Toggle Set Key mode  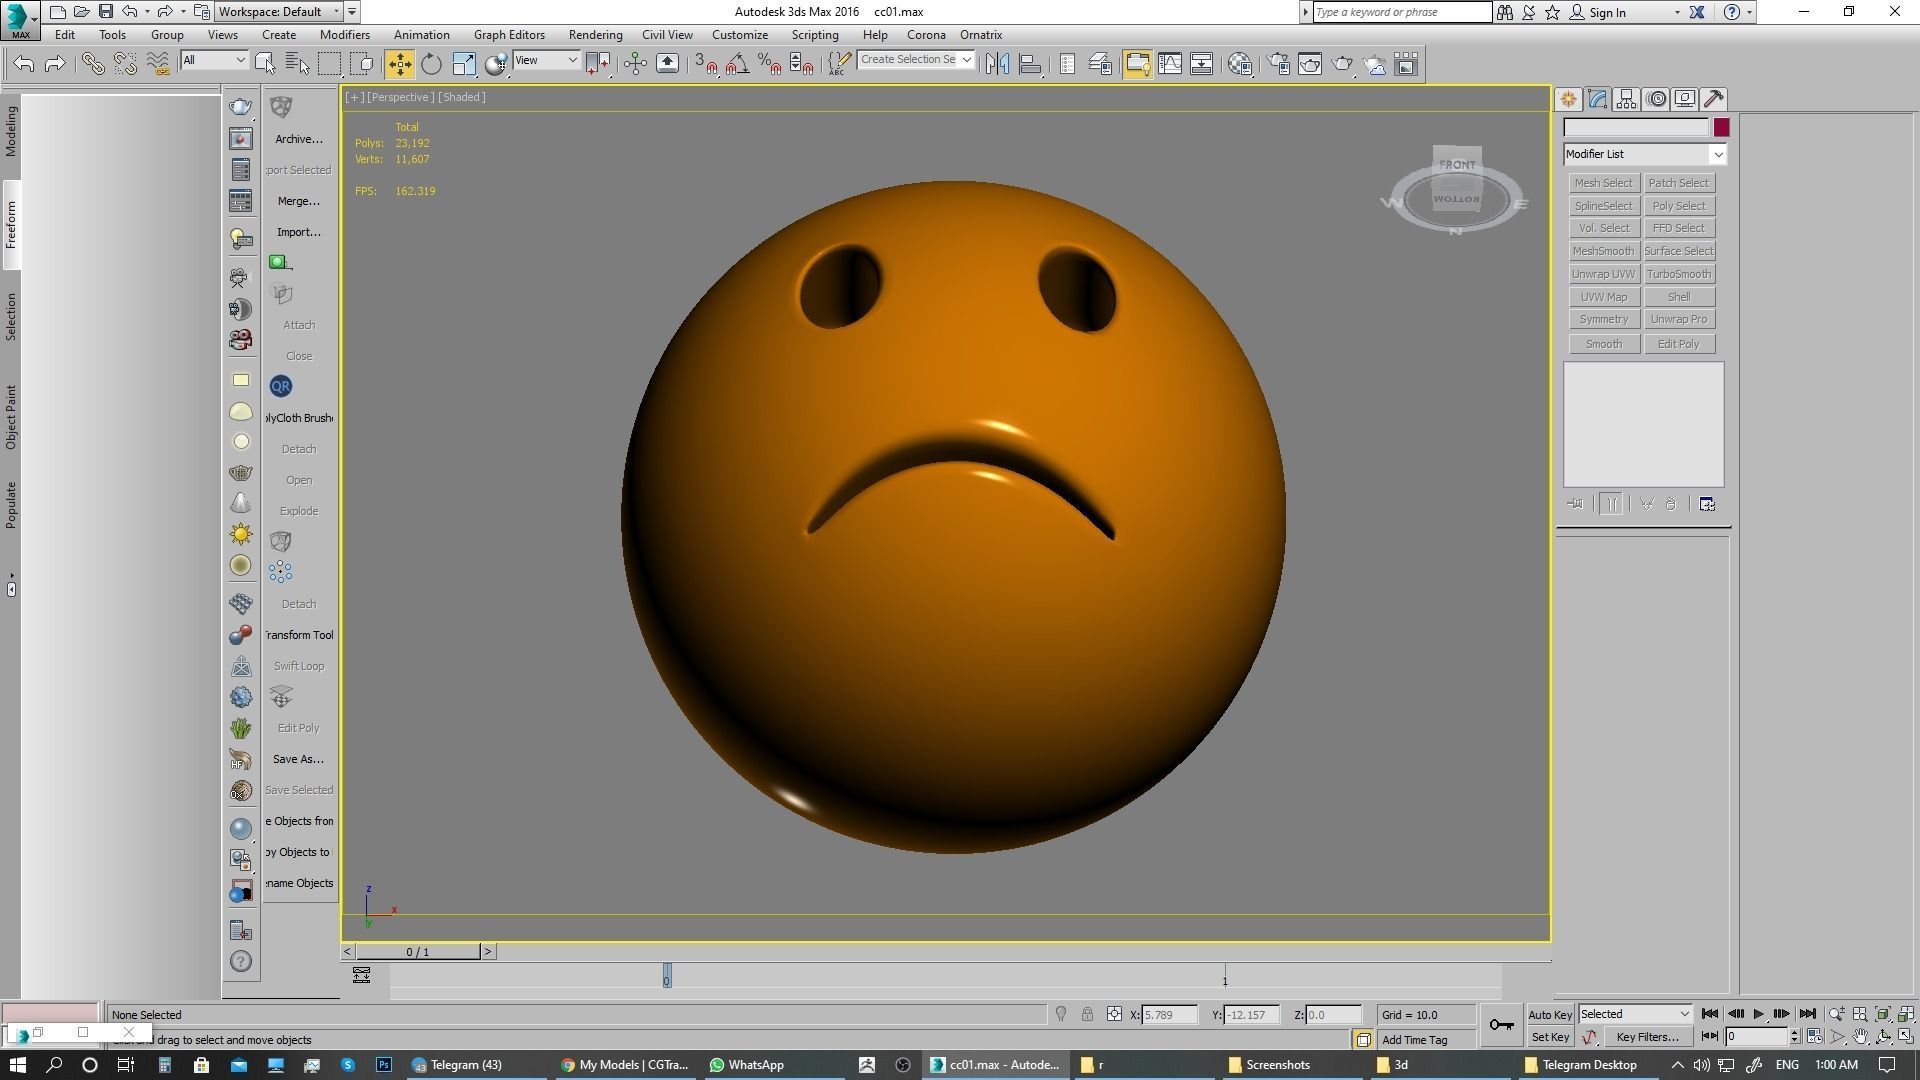tap(1550, 1037)
